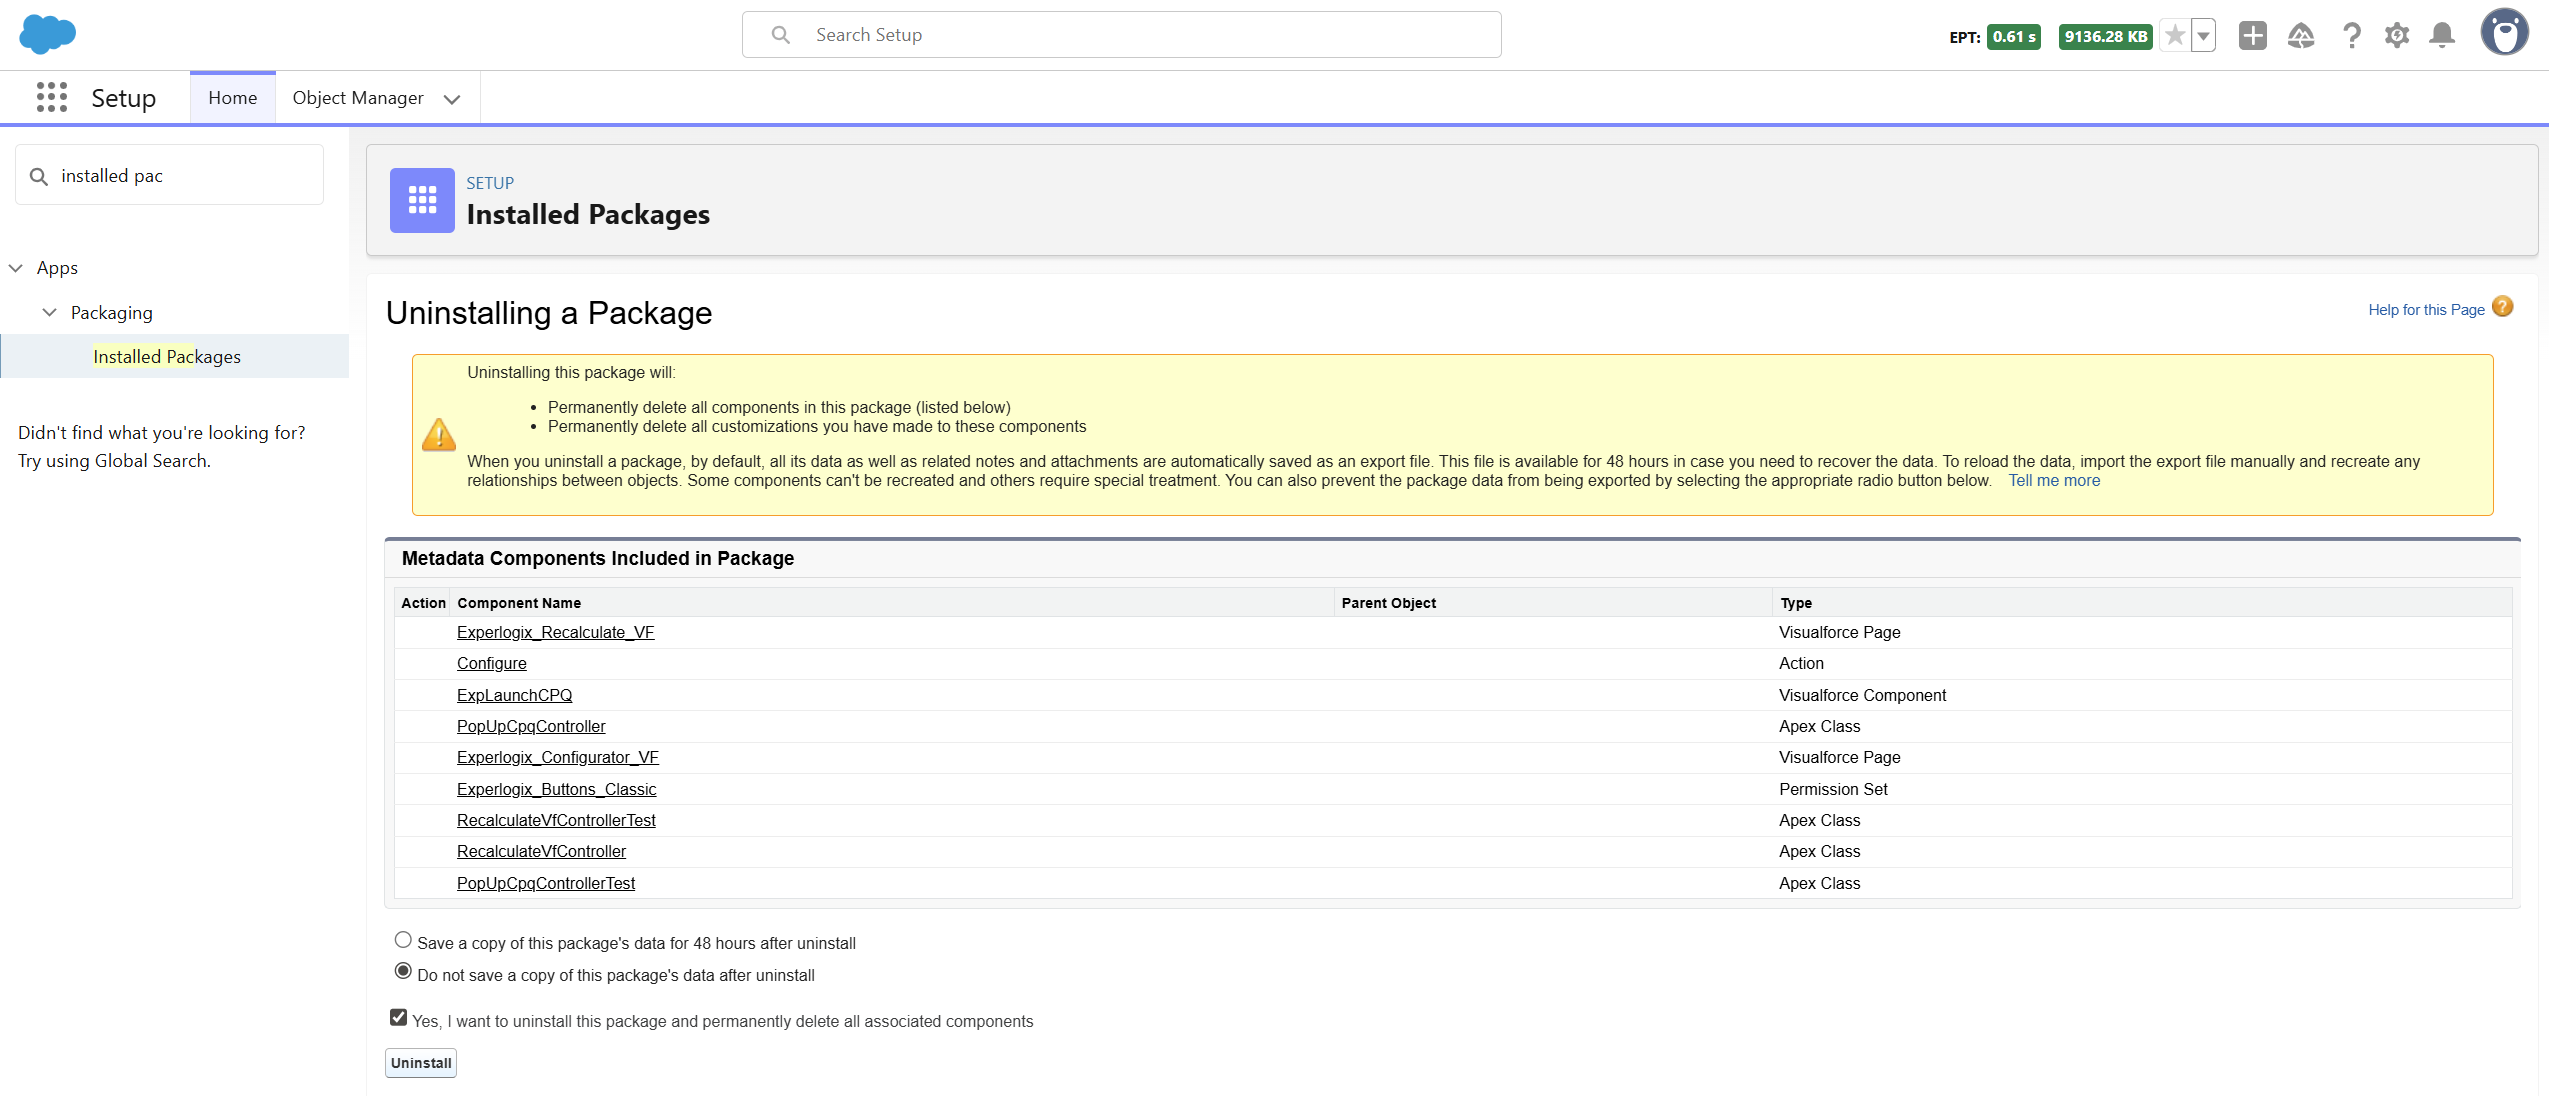The image size is (2549, 1096).
Task: Collapse the Packaging tree node
Action: tap(49, 313)
